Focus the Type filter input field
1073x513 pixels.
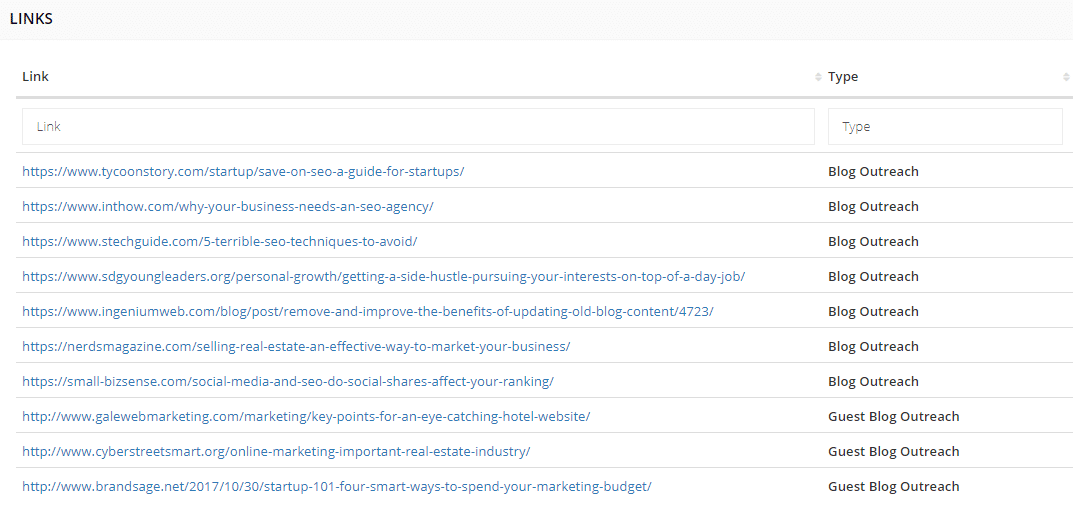tap(944, 127)
